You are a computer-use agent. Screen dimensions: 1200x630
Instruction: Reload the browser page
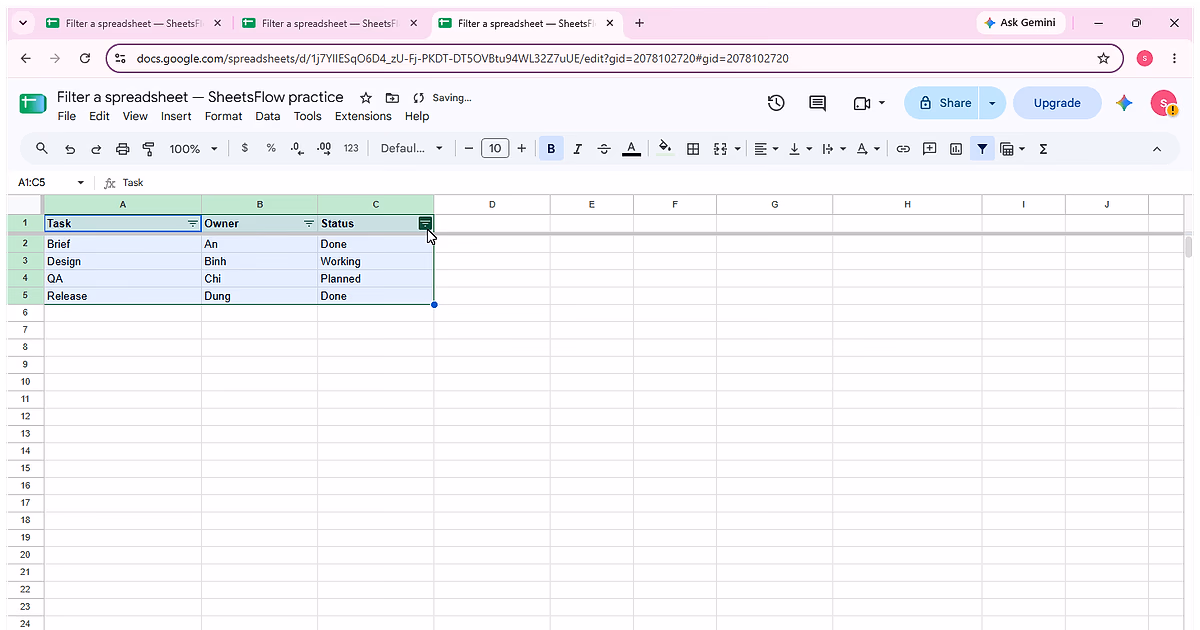pyautogui.click(x=85, y=58)
